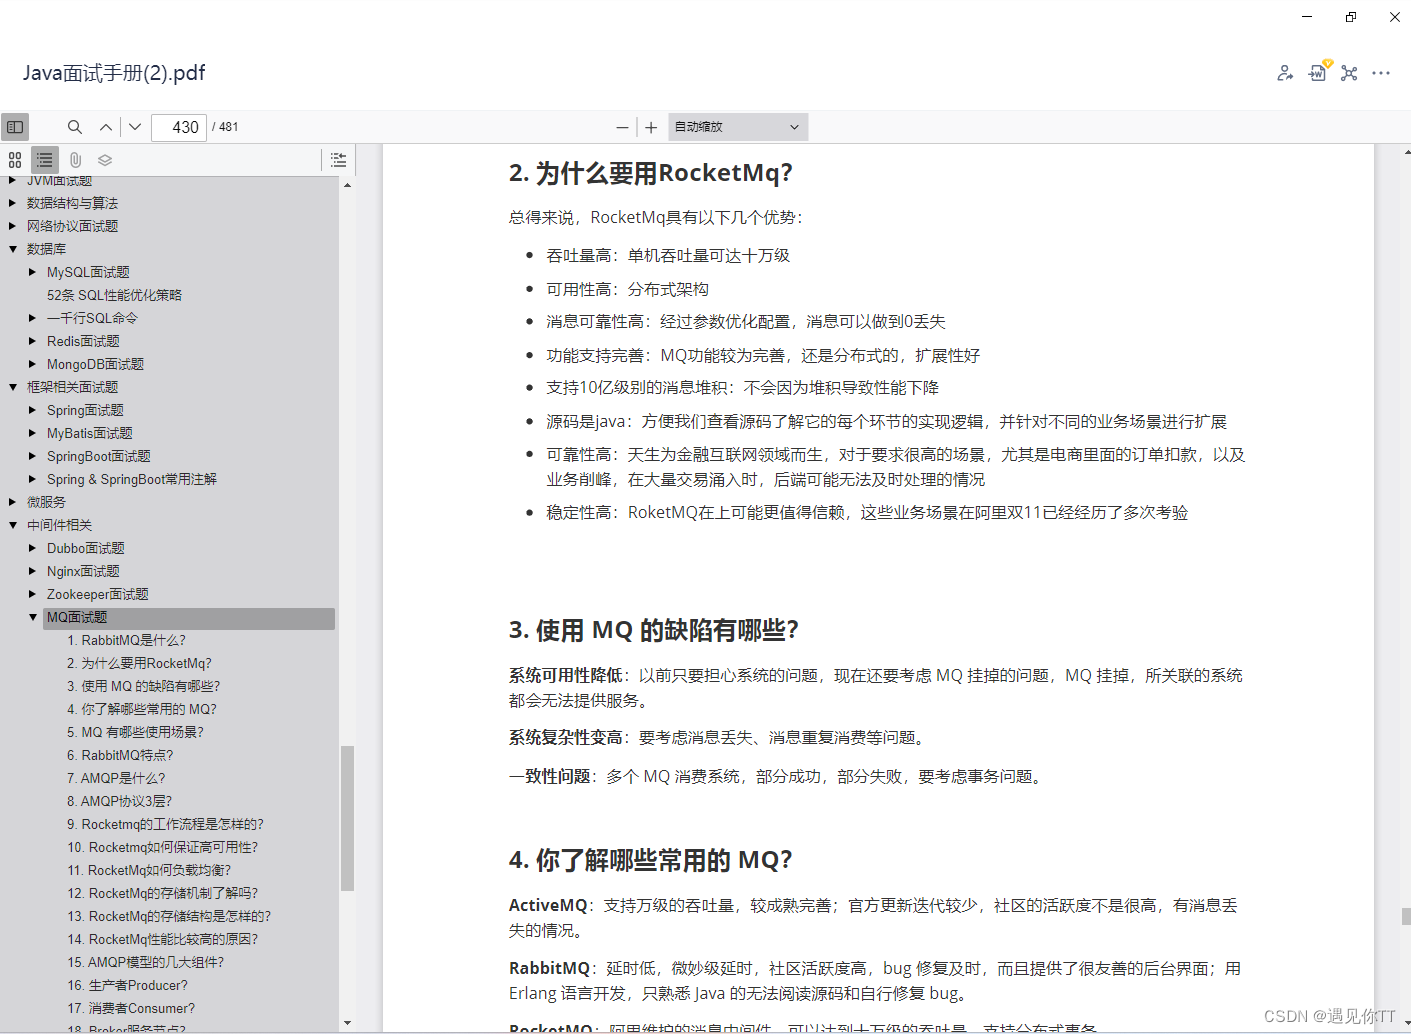
Task: Click outline scrollbar up arrow
Action: click(347, 185)
